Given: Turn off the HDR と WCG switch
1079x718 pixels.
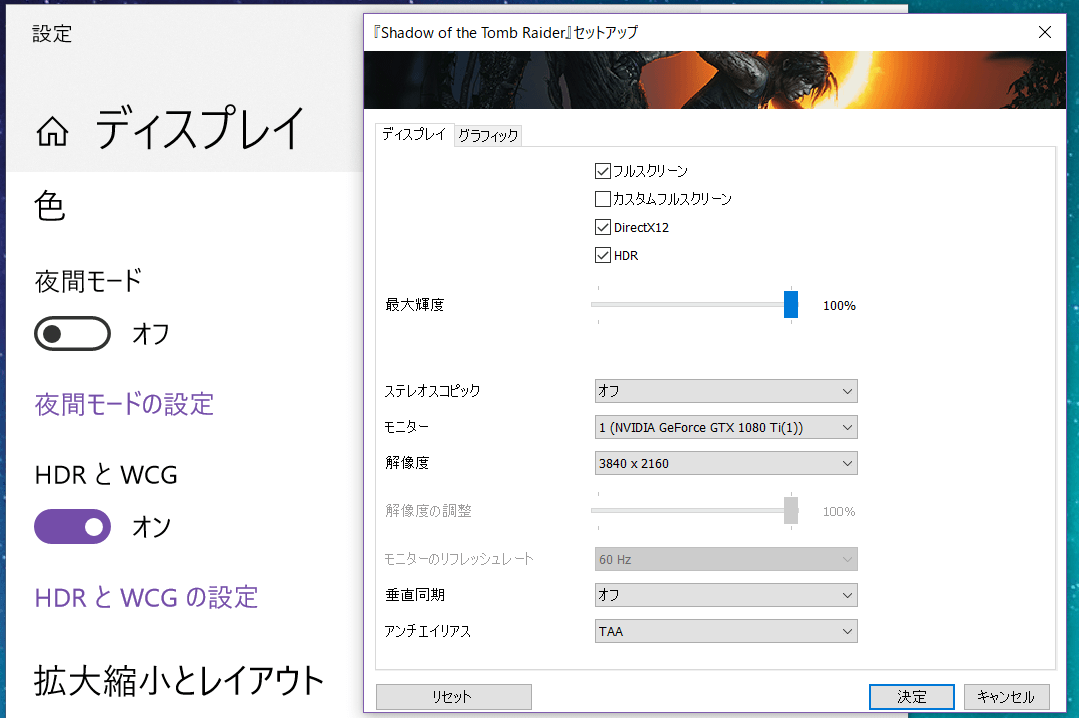Looking at the screenshot, I should tap(72, 527).
